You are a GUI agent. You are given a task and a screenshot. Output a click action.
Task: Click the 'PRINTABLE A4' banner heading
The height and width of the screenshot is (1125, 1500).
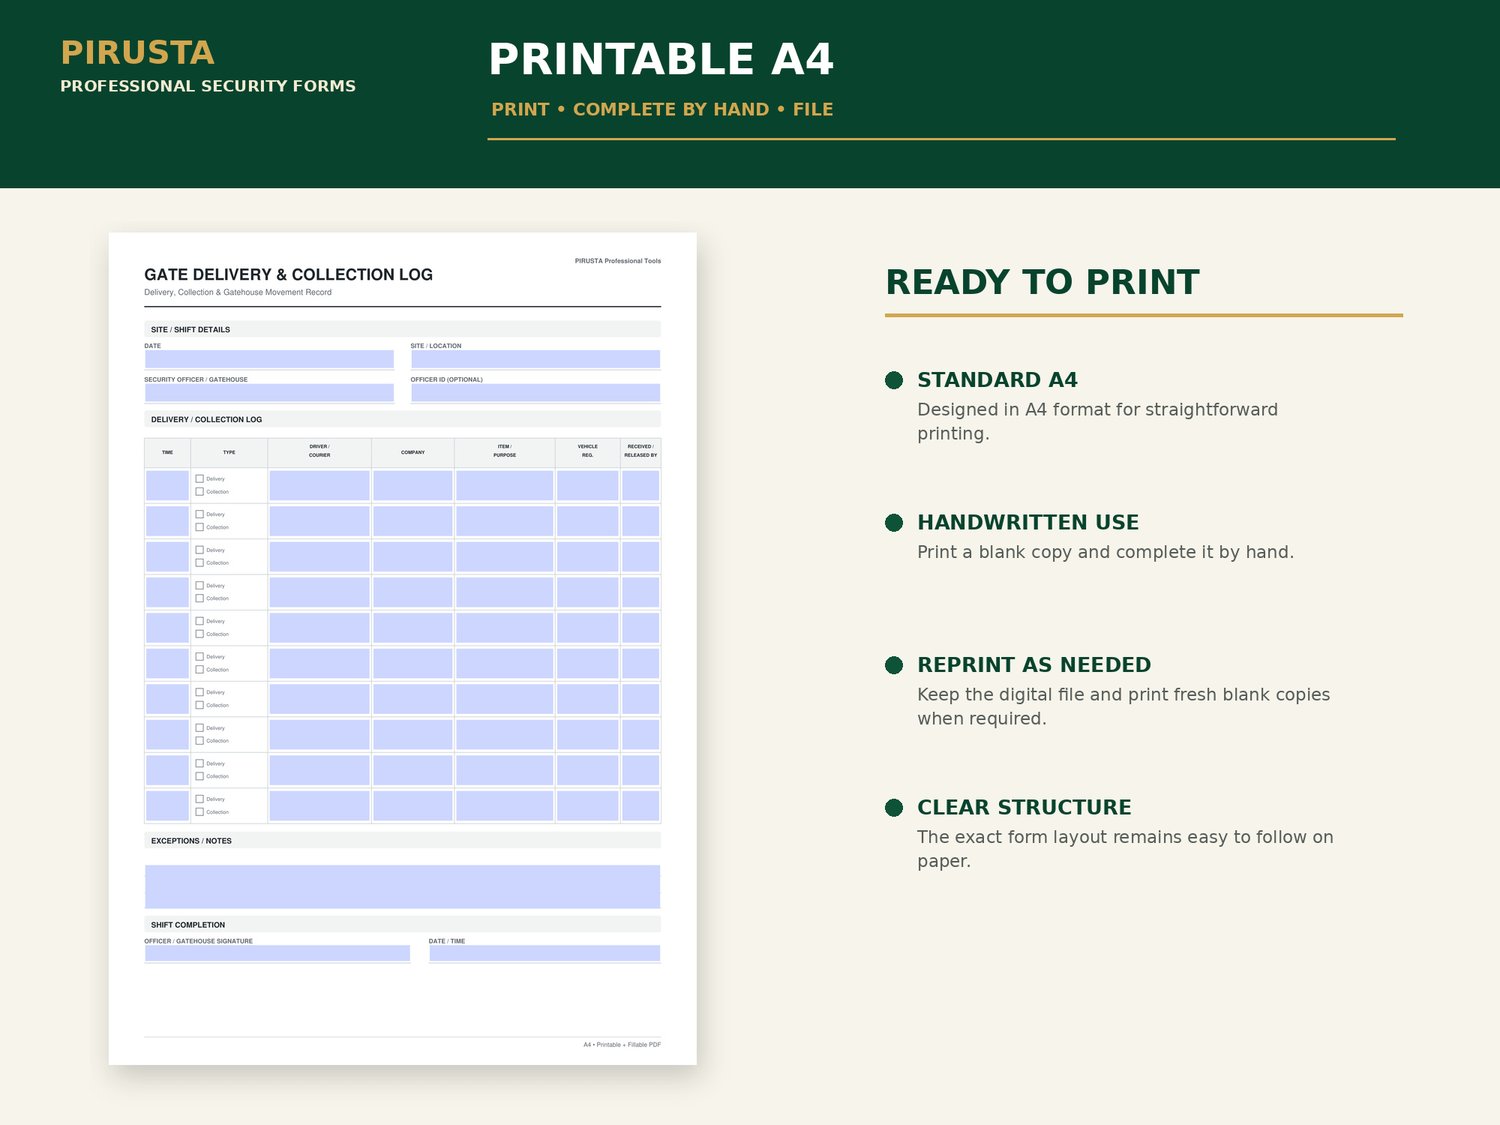661,59
